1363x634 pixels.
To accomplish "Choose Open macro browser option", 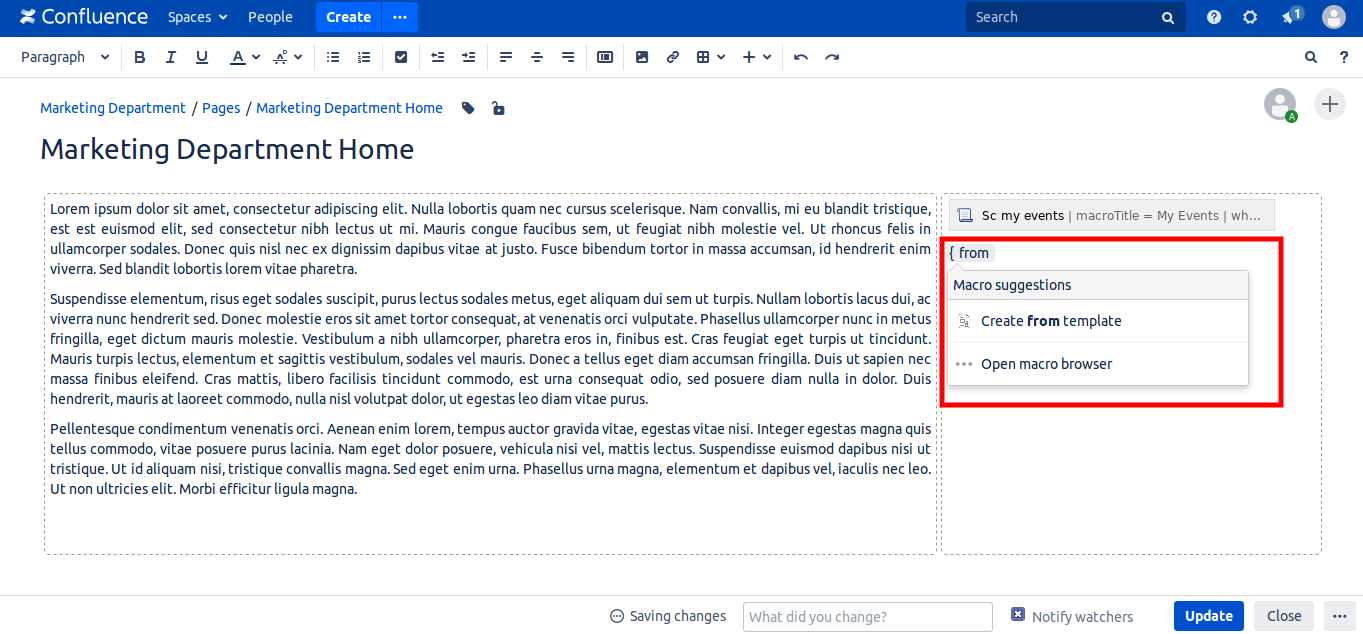I will [1046, 364].
